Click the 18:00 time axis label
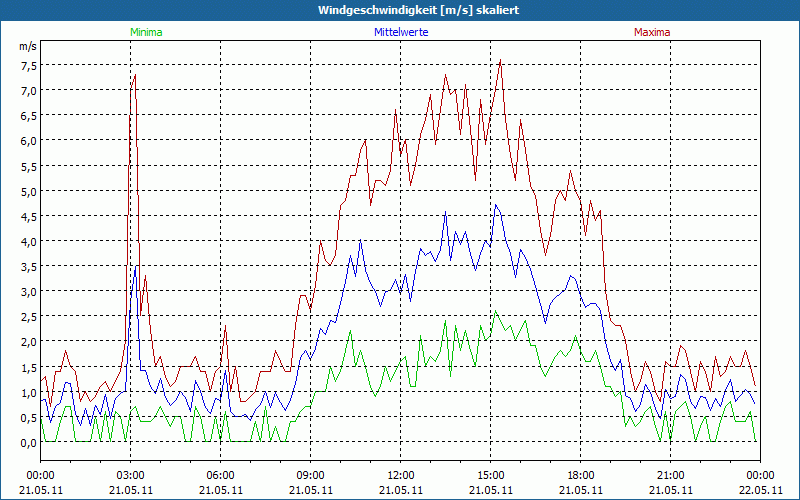This screenshot has height=500, width=800. [581, 476]
